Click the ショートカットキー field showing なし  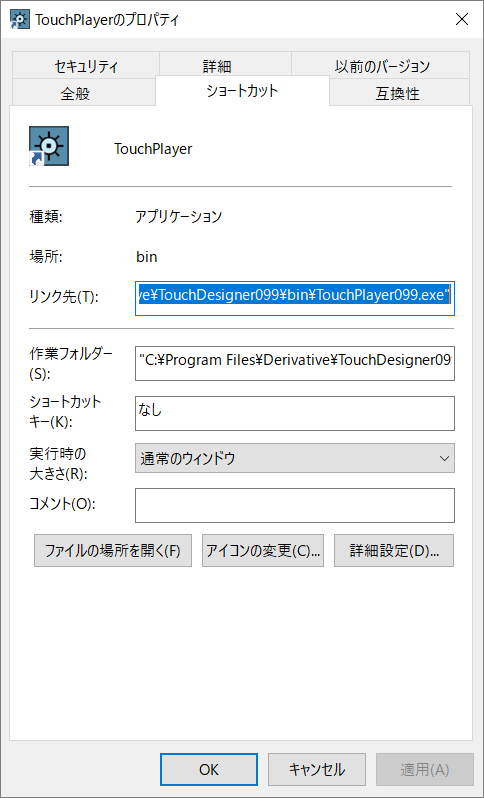(x=295, y=413)
